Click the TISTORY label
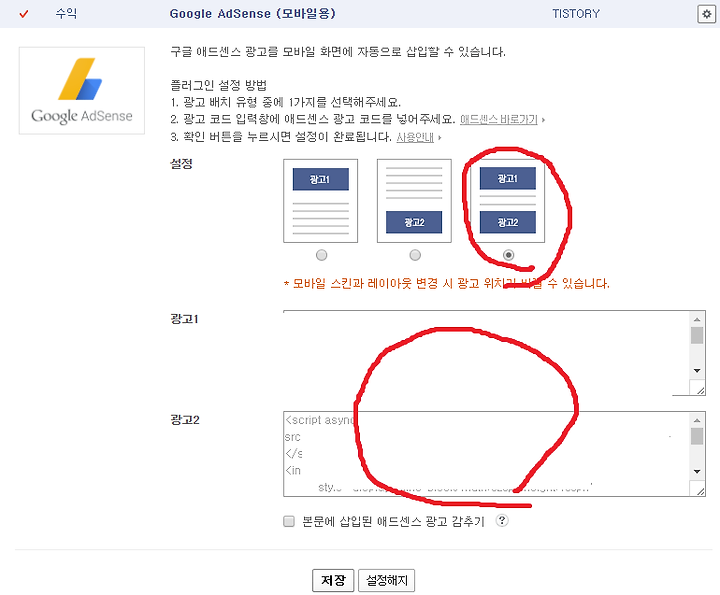This screenshot has width=720, height=595. (576, 14)
